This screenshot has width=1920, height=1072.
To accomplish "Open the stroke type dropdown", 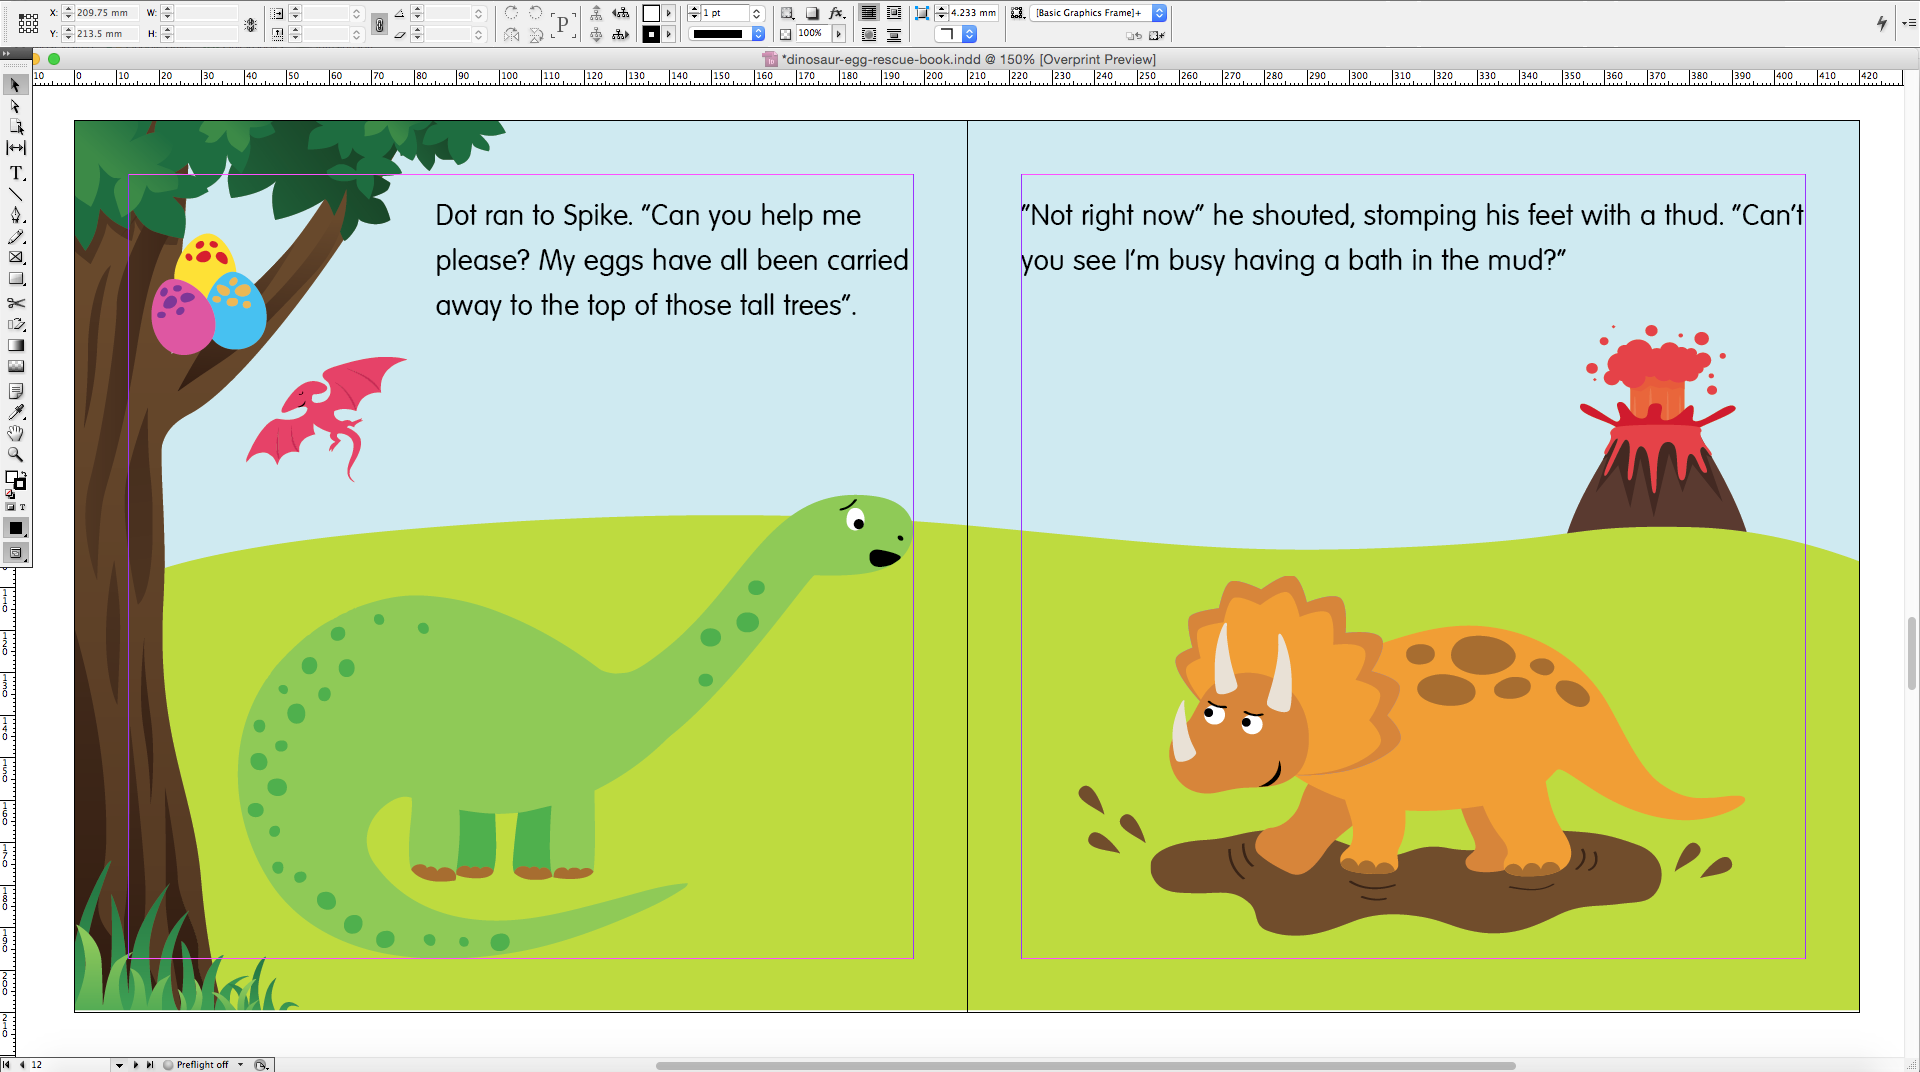I will point(758,33).
